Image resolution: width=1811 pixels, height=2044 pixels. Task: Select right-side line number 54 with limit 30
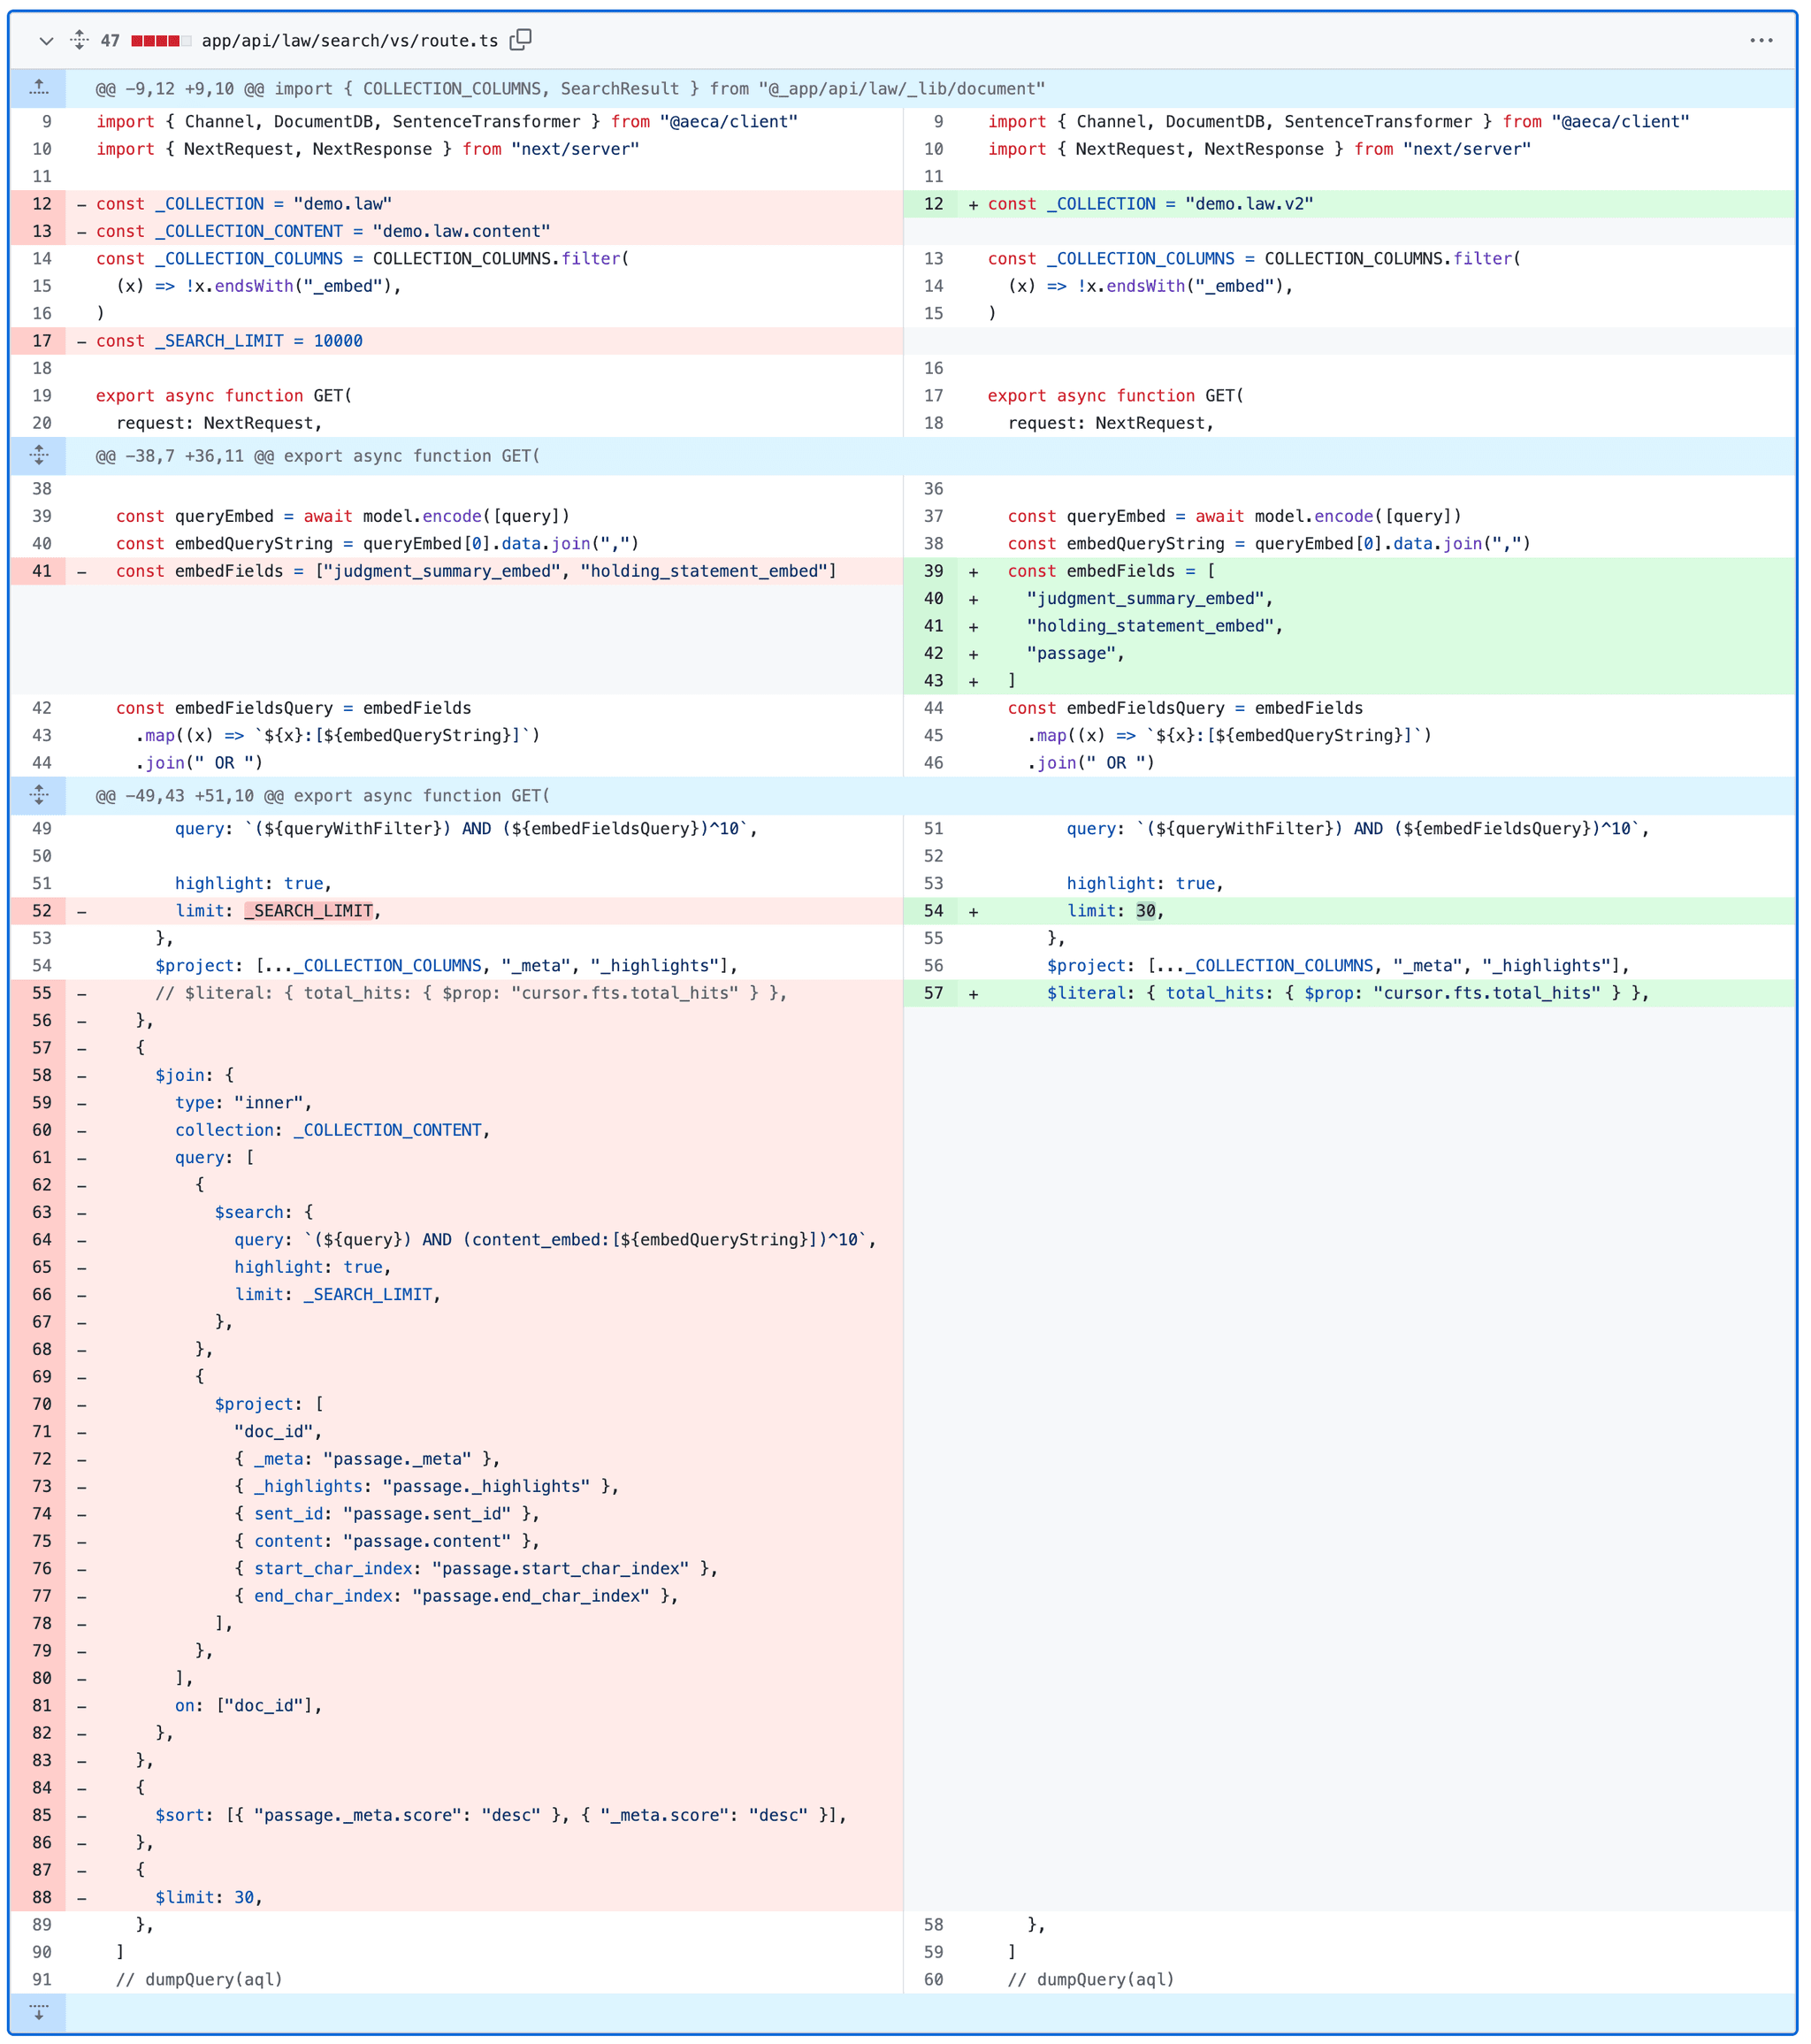tap(933, 911)
